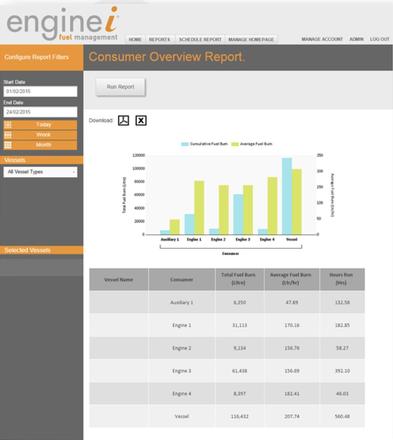Image resolution: width=393 pixels, height=440 pixels.
Task: Go to Schedule Report tab
Action: [200, 39]
